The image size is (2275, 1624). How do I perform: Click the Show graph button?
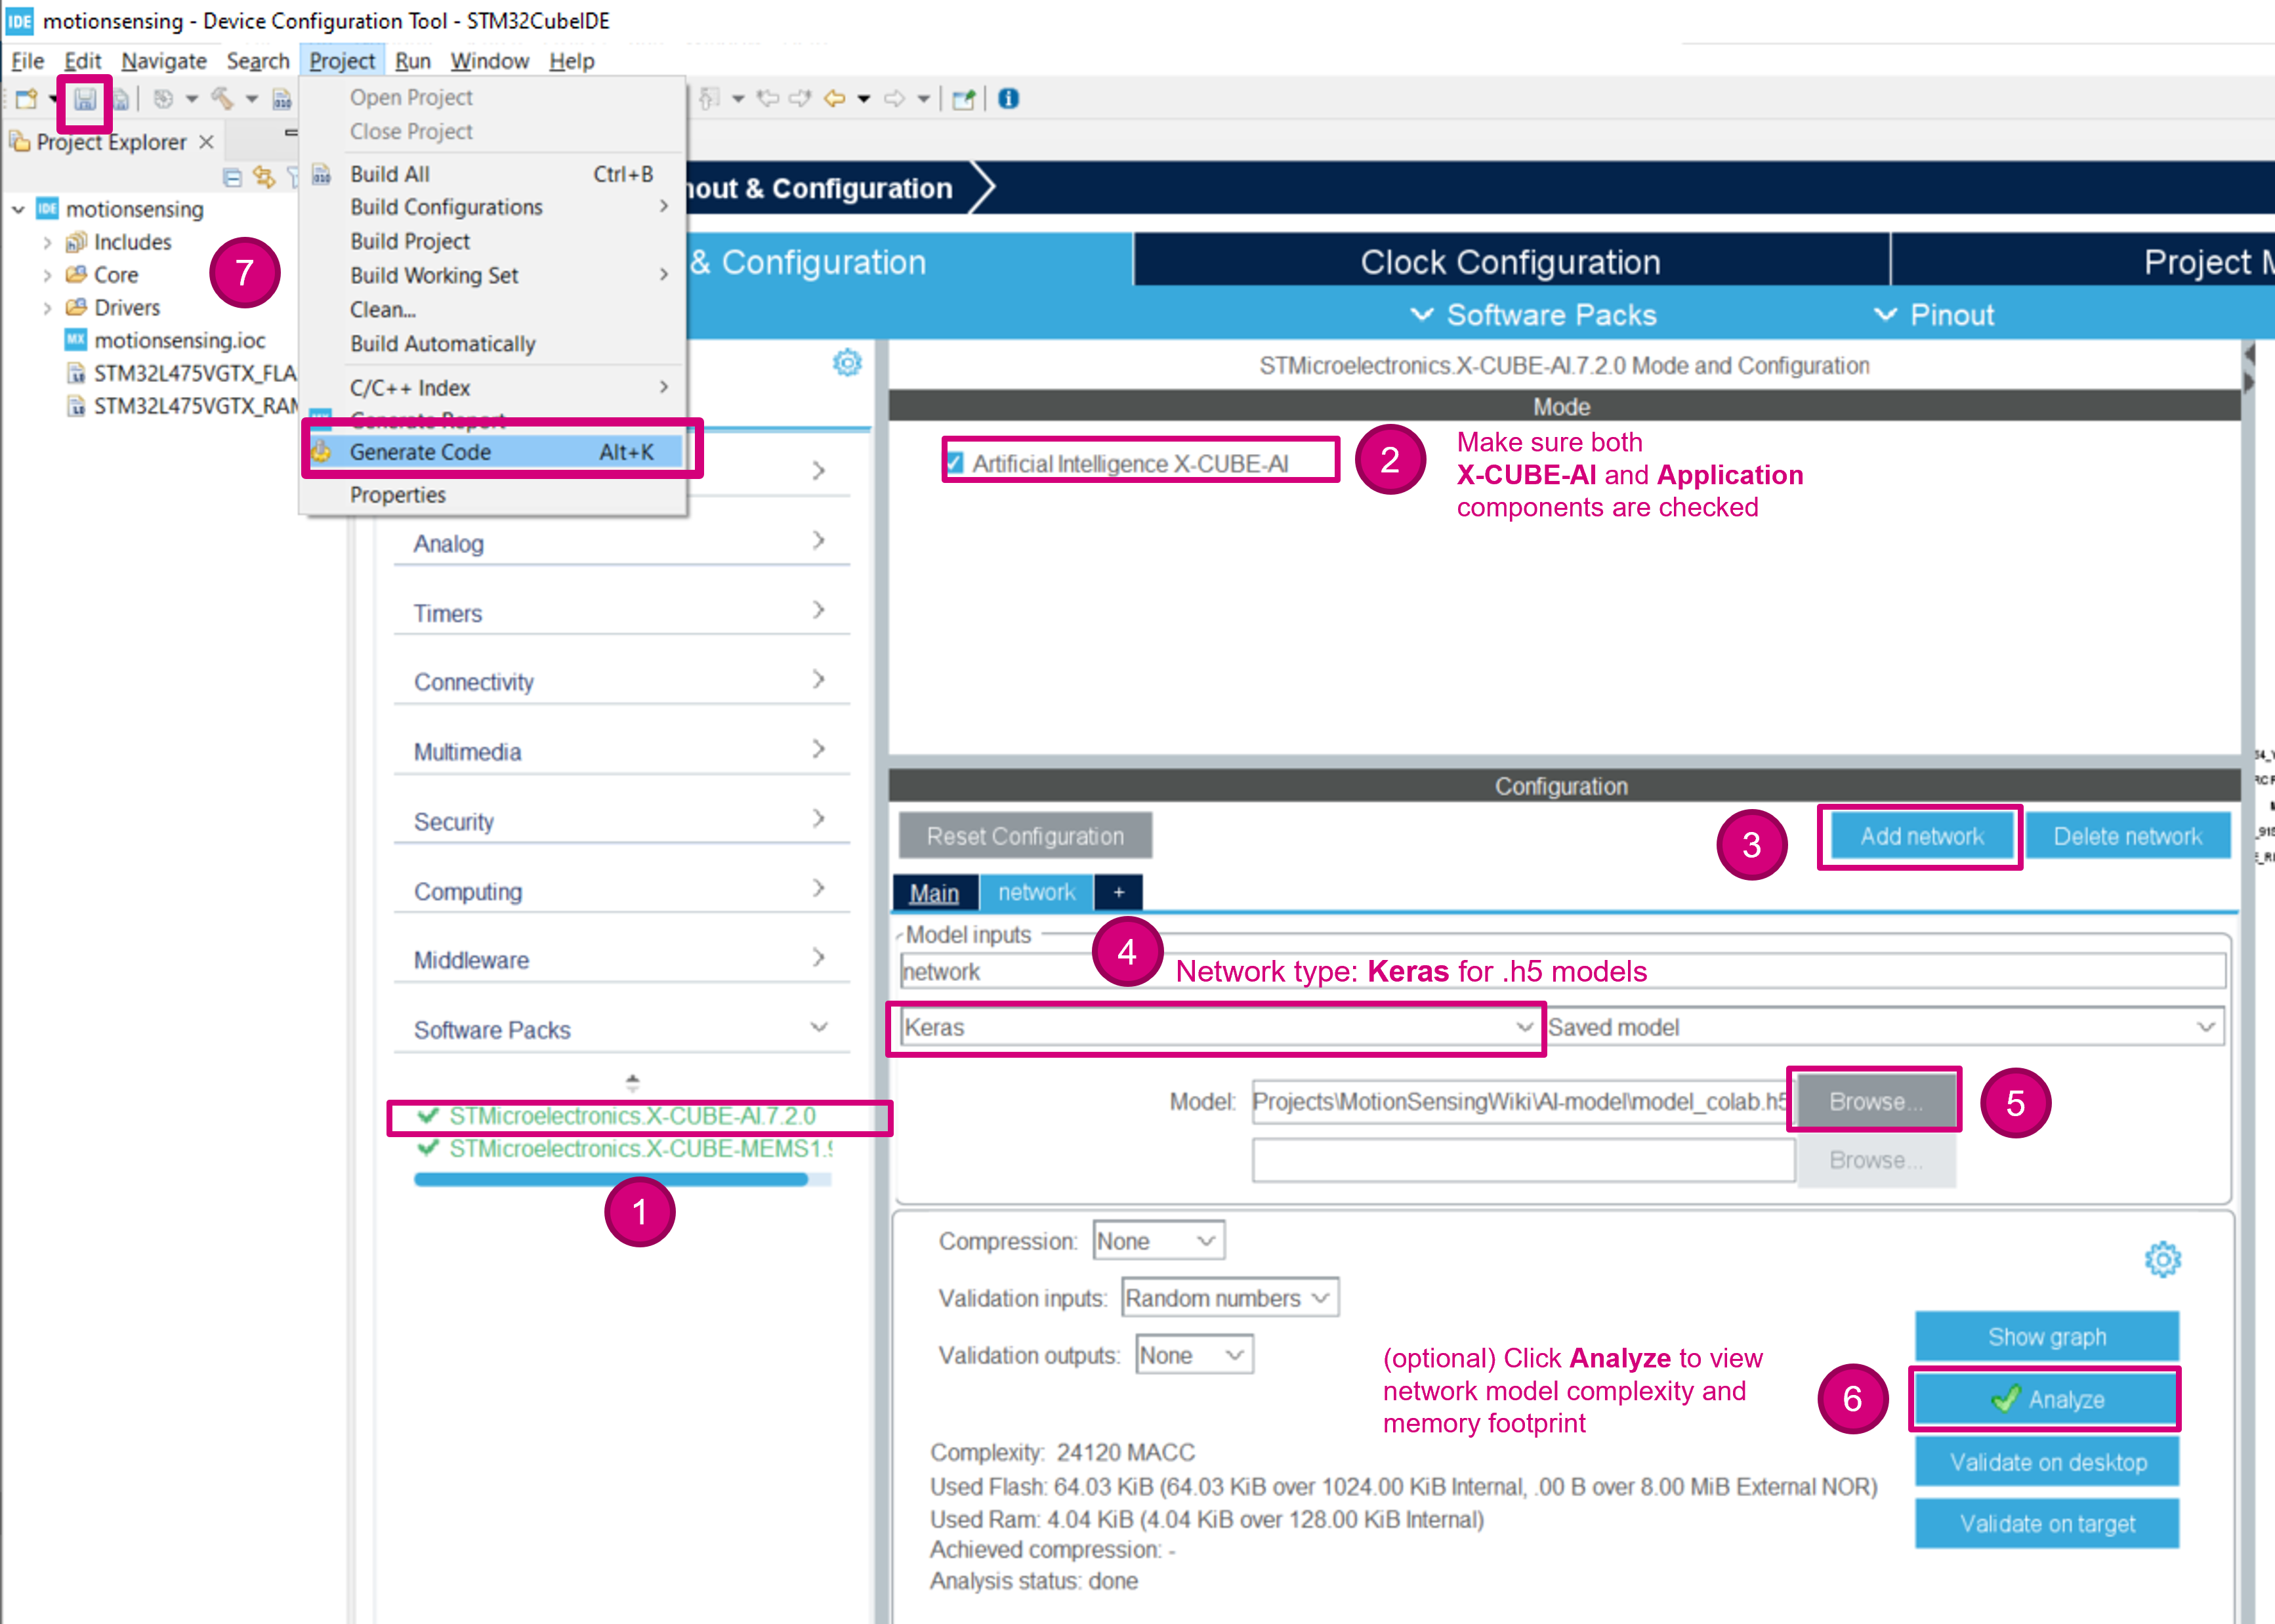click(2046, 1336)
